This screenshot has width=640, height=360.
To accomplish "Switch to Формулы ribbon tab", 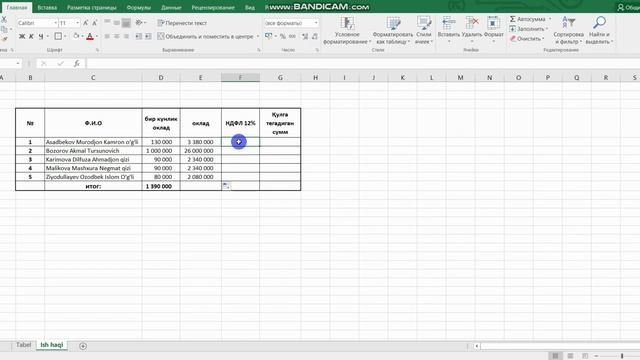I will pos(138,7).
